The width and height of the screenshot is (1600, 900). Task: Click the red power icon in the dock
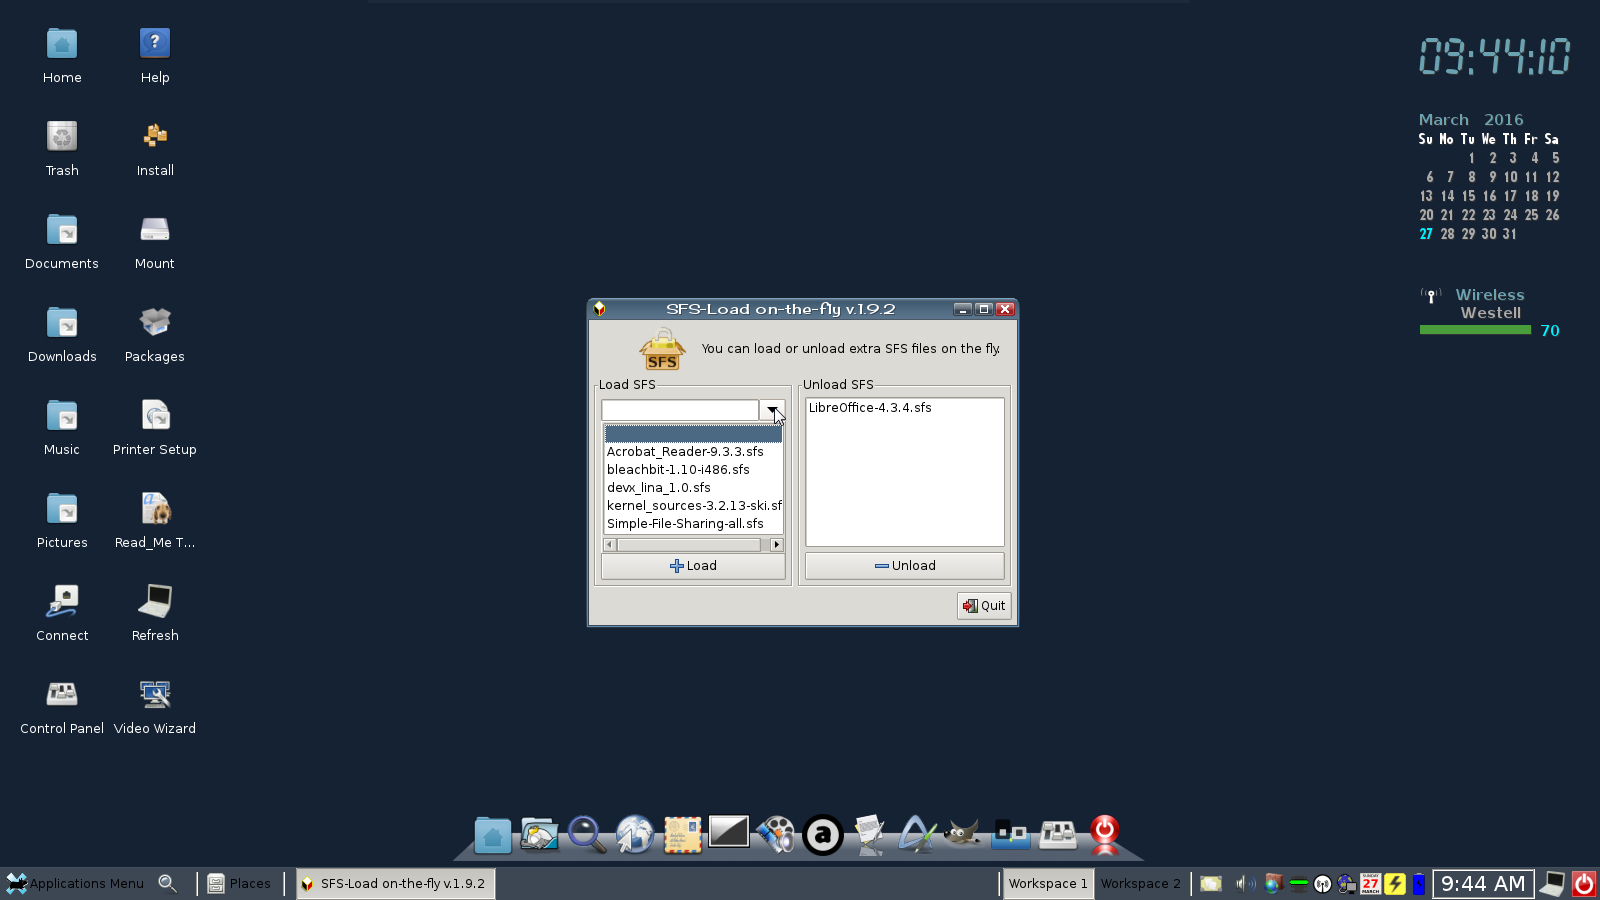point(1105,835)
